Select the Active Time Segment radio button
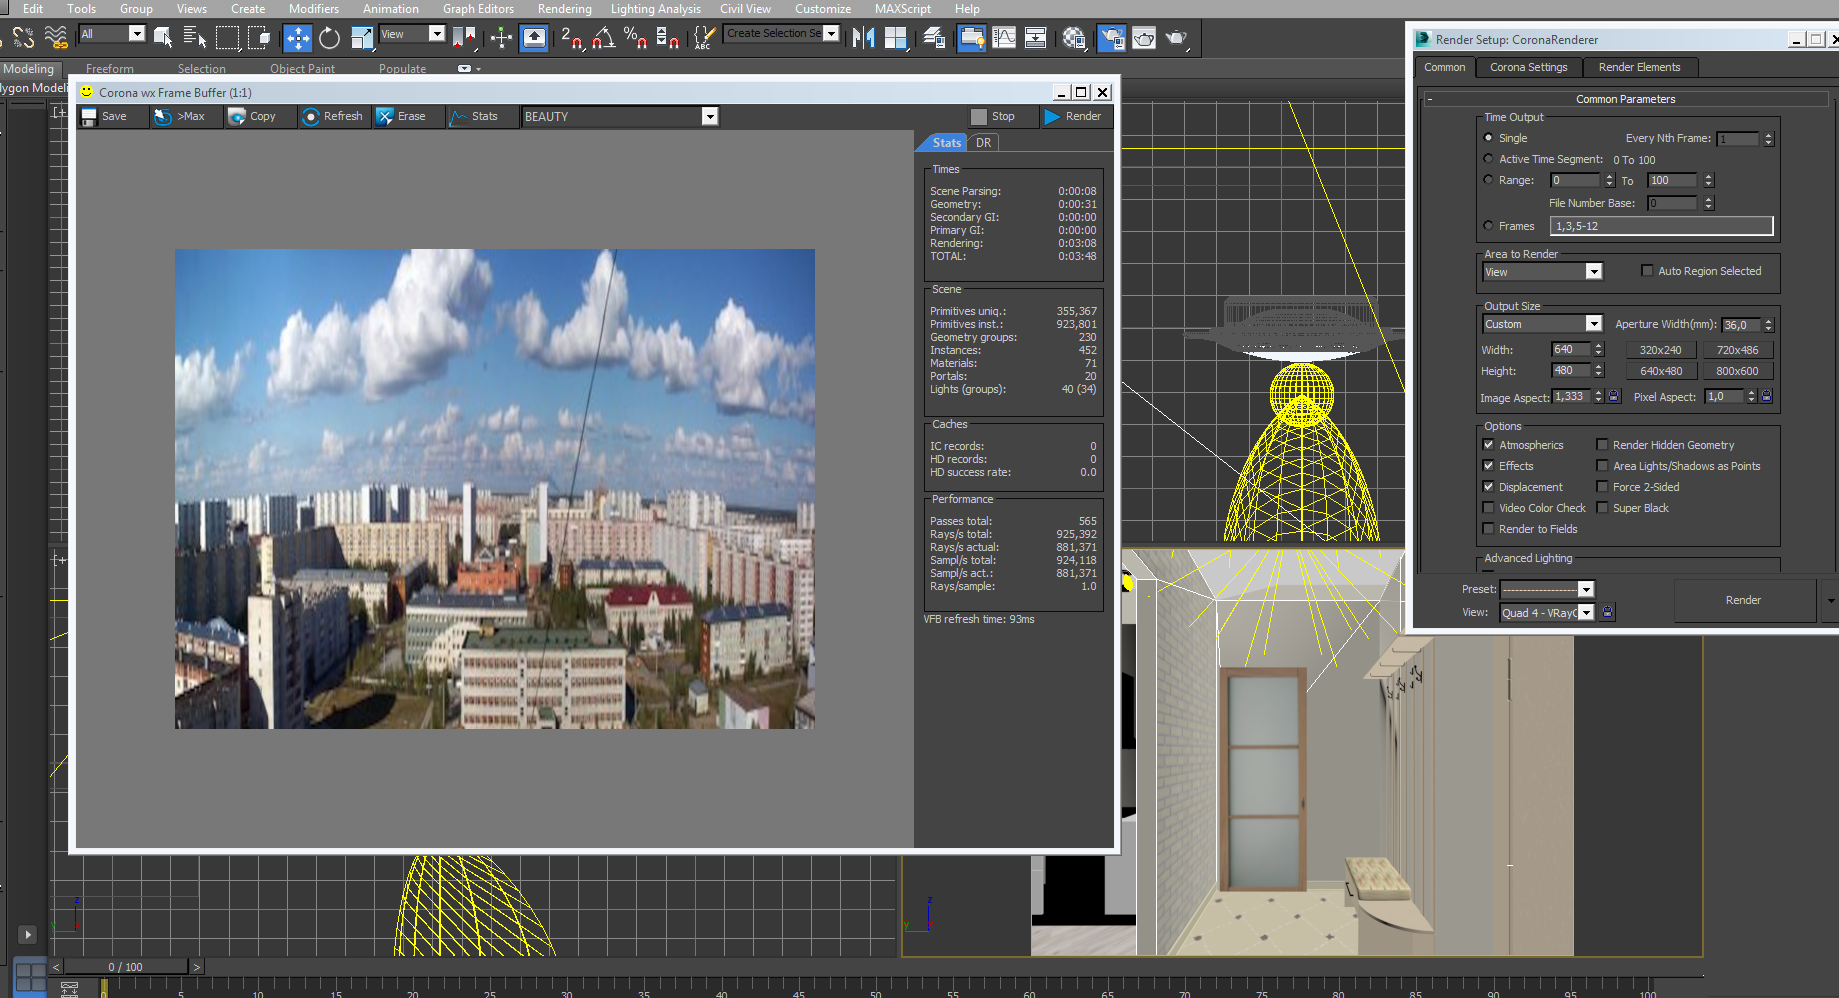The image size is (1839, 998). tap(1488, 159)
